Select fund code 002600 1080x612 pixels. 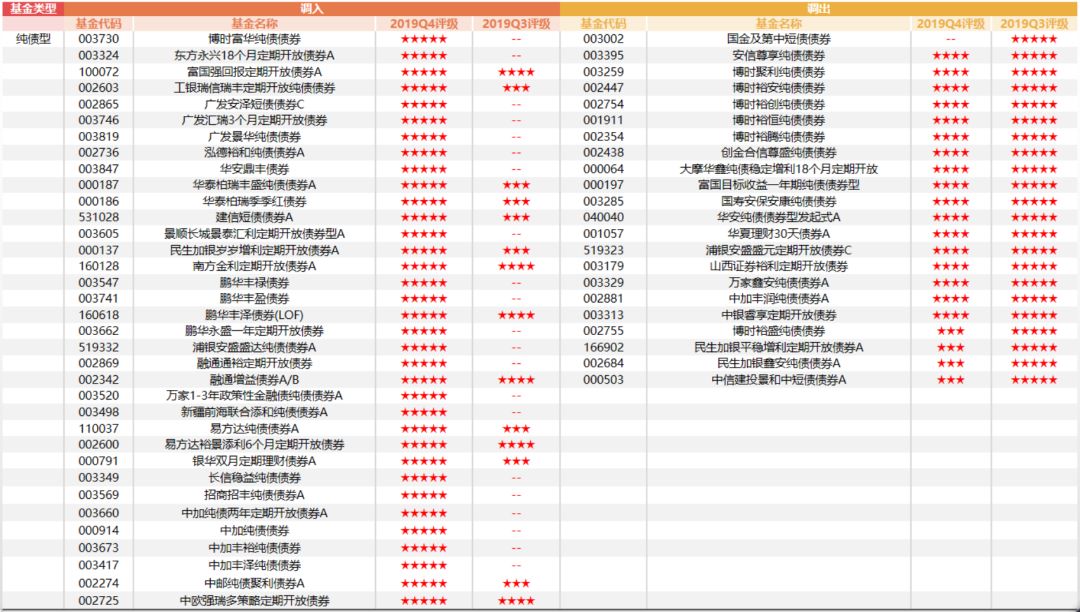(98, 445)
